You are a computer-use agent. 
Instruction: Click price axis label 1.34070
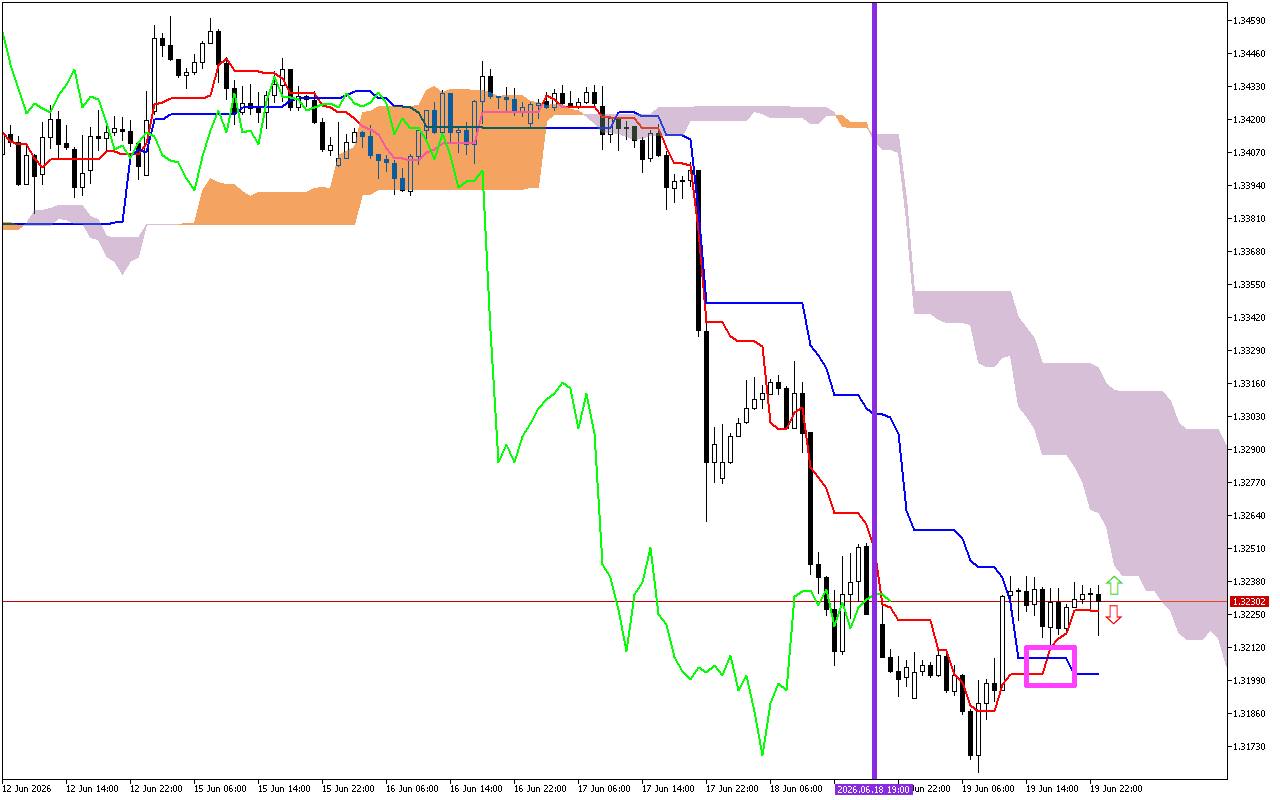[x=1250, y=152]
